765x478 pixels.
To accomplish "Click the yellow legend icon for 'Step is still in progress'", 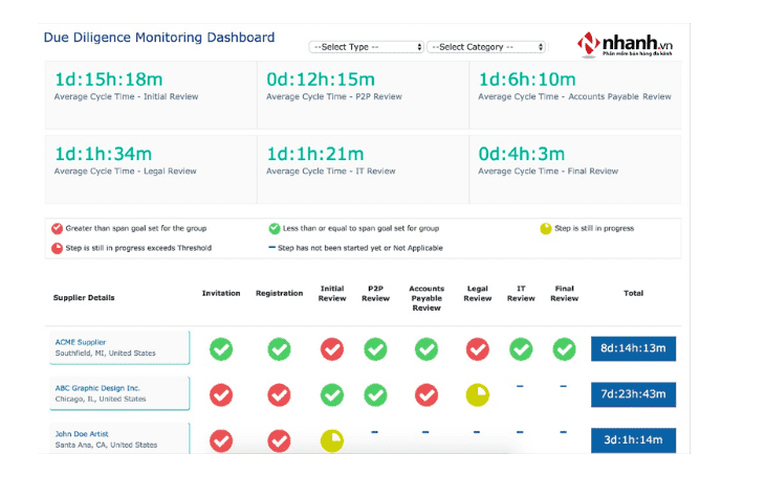I will 546,228.
